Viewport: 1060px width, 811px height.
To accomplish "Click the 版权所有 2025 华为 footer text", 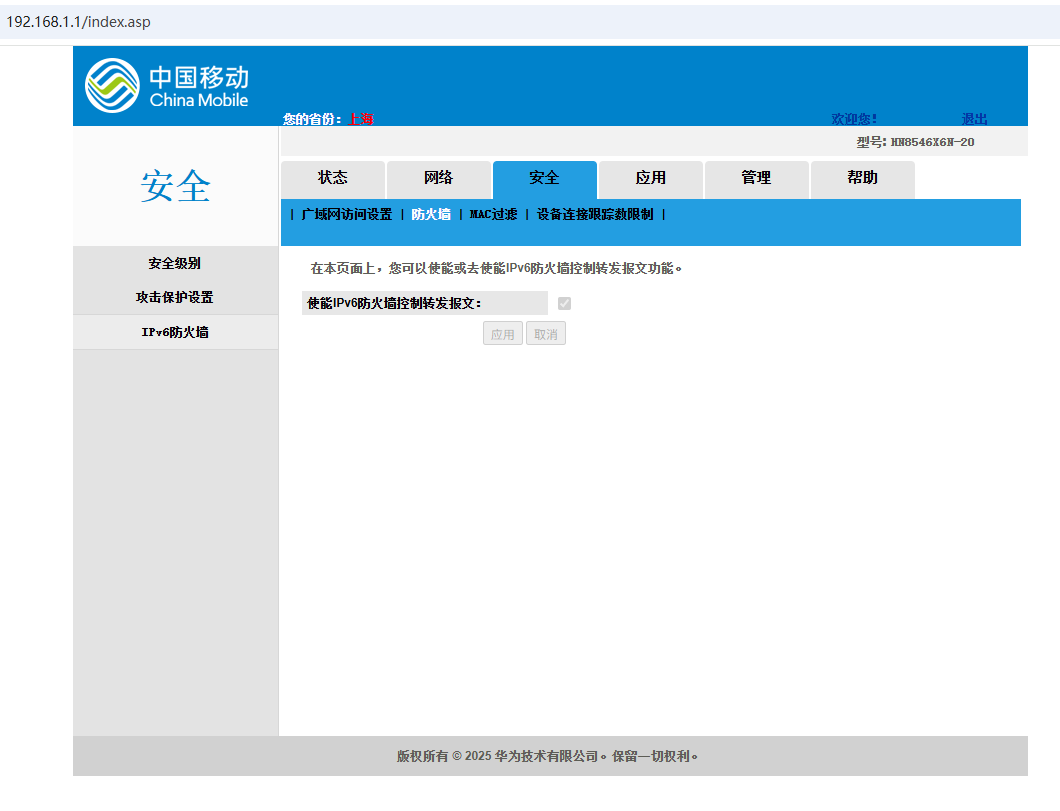I will click(x=547, y=756).
